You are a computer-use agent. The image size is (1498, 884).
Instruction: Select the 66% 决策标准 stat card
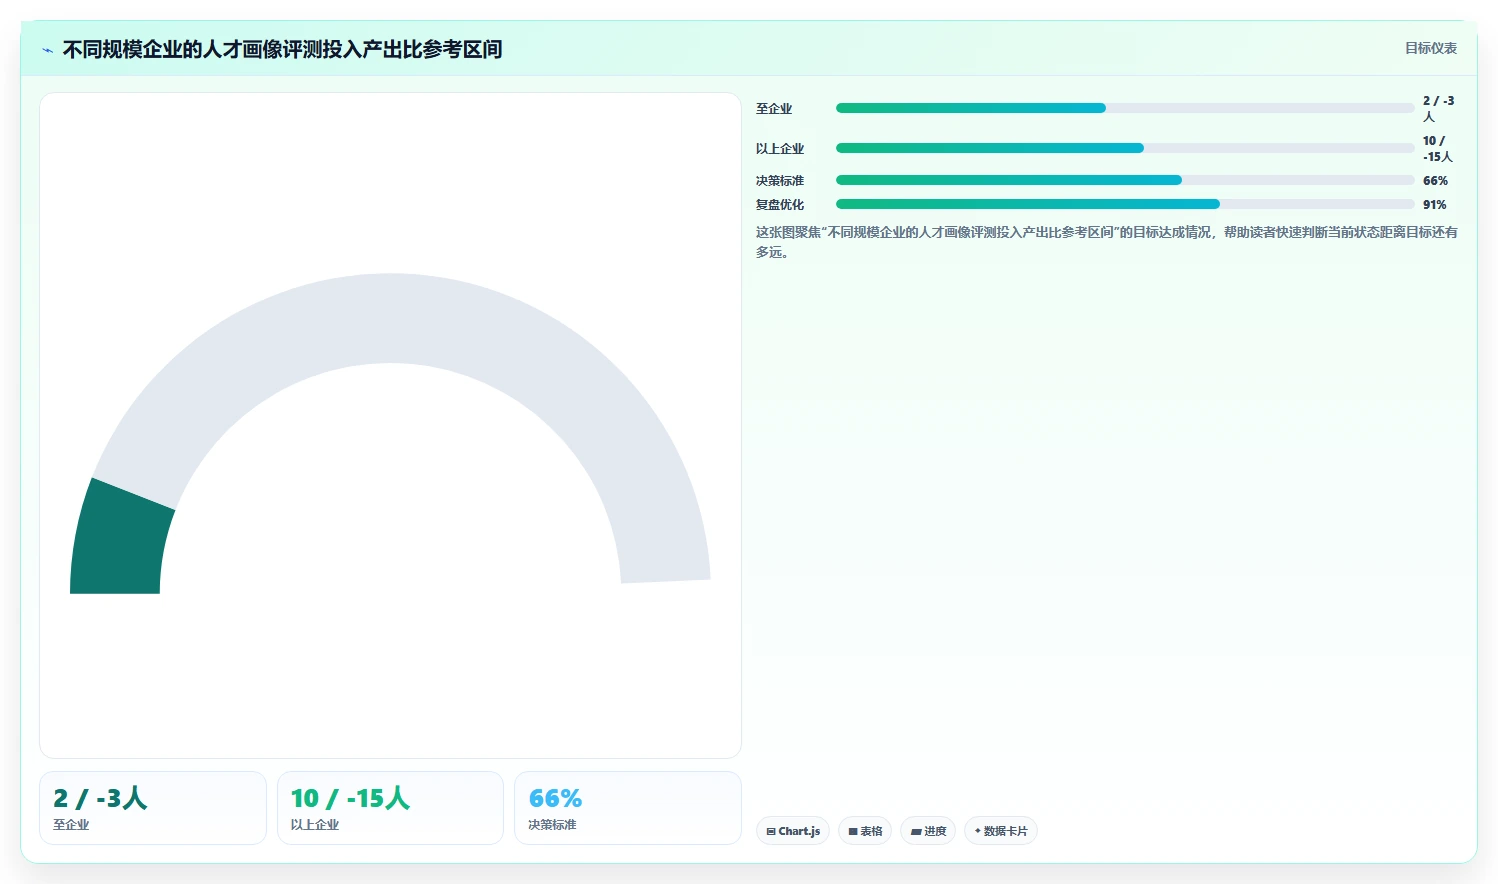click(x=628, y=808)
